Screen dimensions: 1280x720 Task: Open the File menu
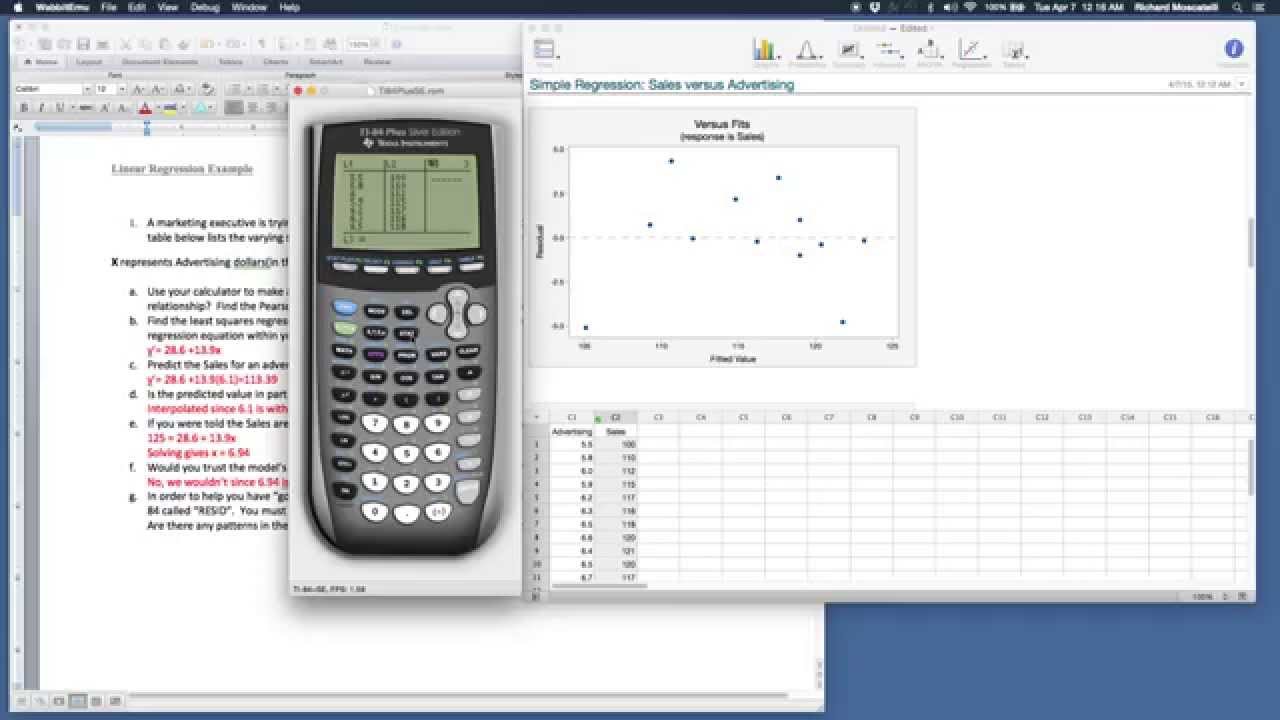108,7
